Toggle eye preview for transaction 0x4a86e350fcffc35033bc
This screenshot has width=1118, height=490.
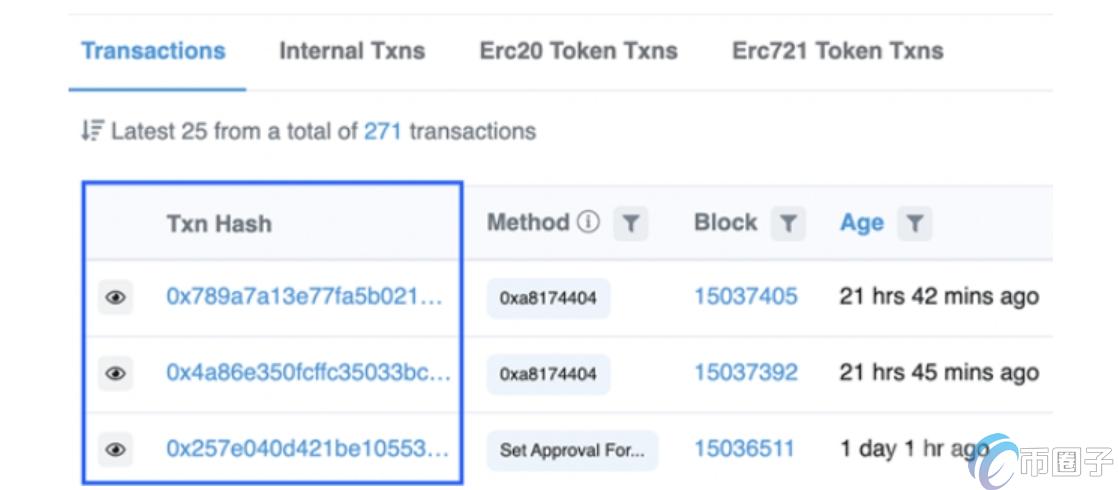pos(116,374)
